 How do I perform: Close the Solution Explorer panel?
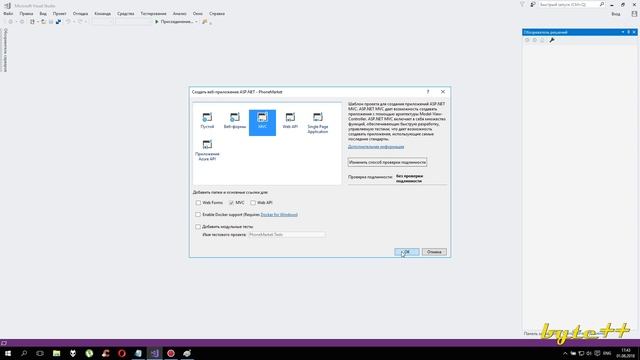click(634, 32)
